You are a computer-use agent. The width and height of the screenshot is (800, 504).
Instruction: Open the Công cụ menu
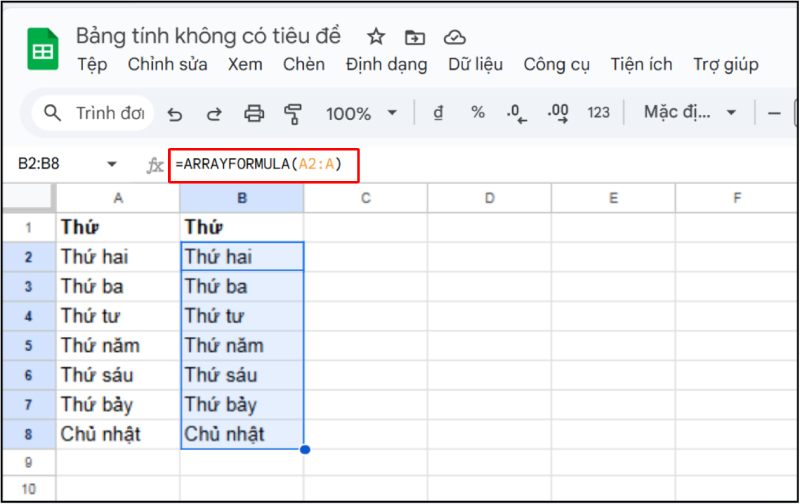pos(556,65)
